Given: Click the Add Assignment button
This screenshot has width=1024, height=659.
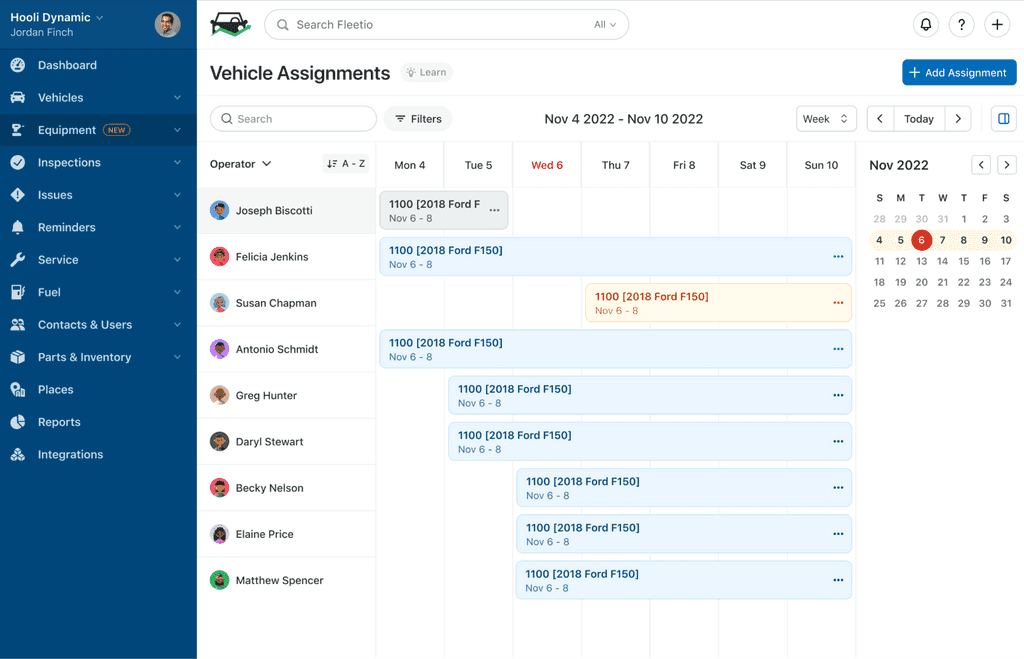Looking at the screenshot, I should [x=959, y=73].
